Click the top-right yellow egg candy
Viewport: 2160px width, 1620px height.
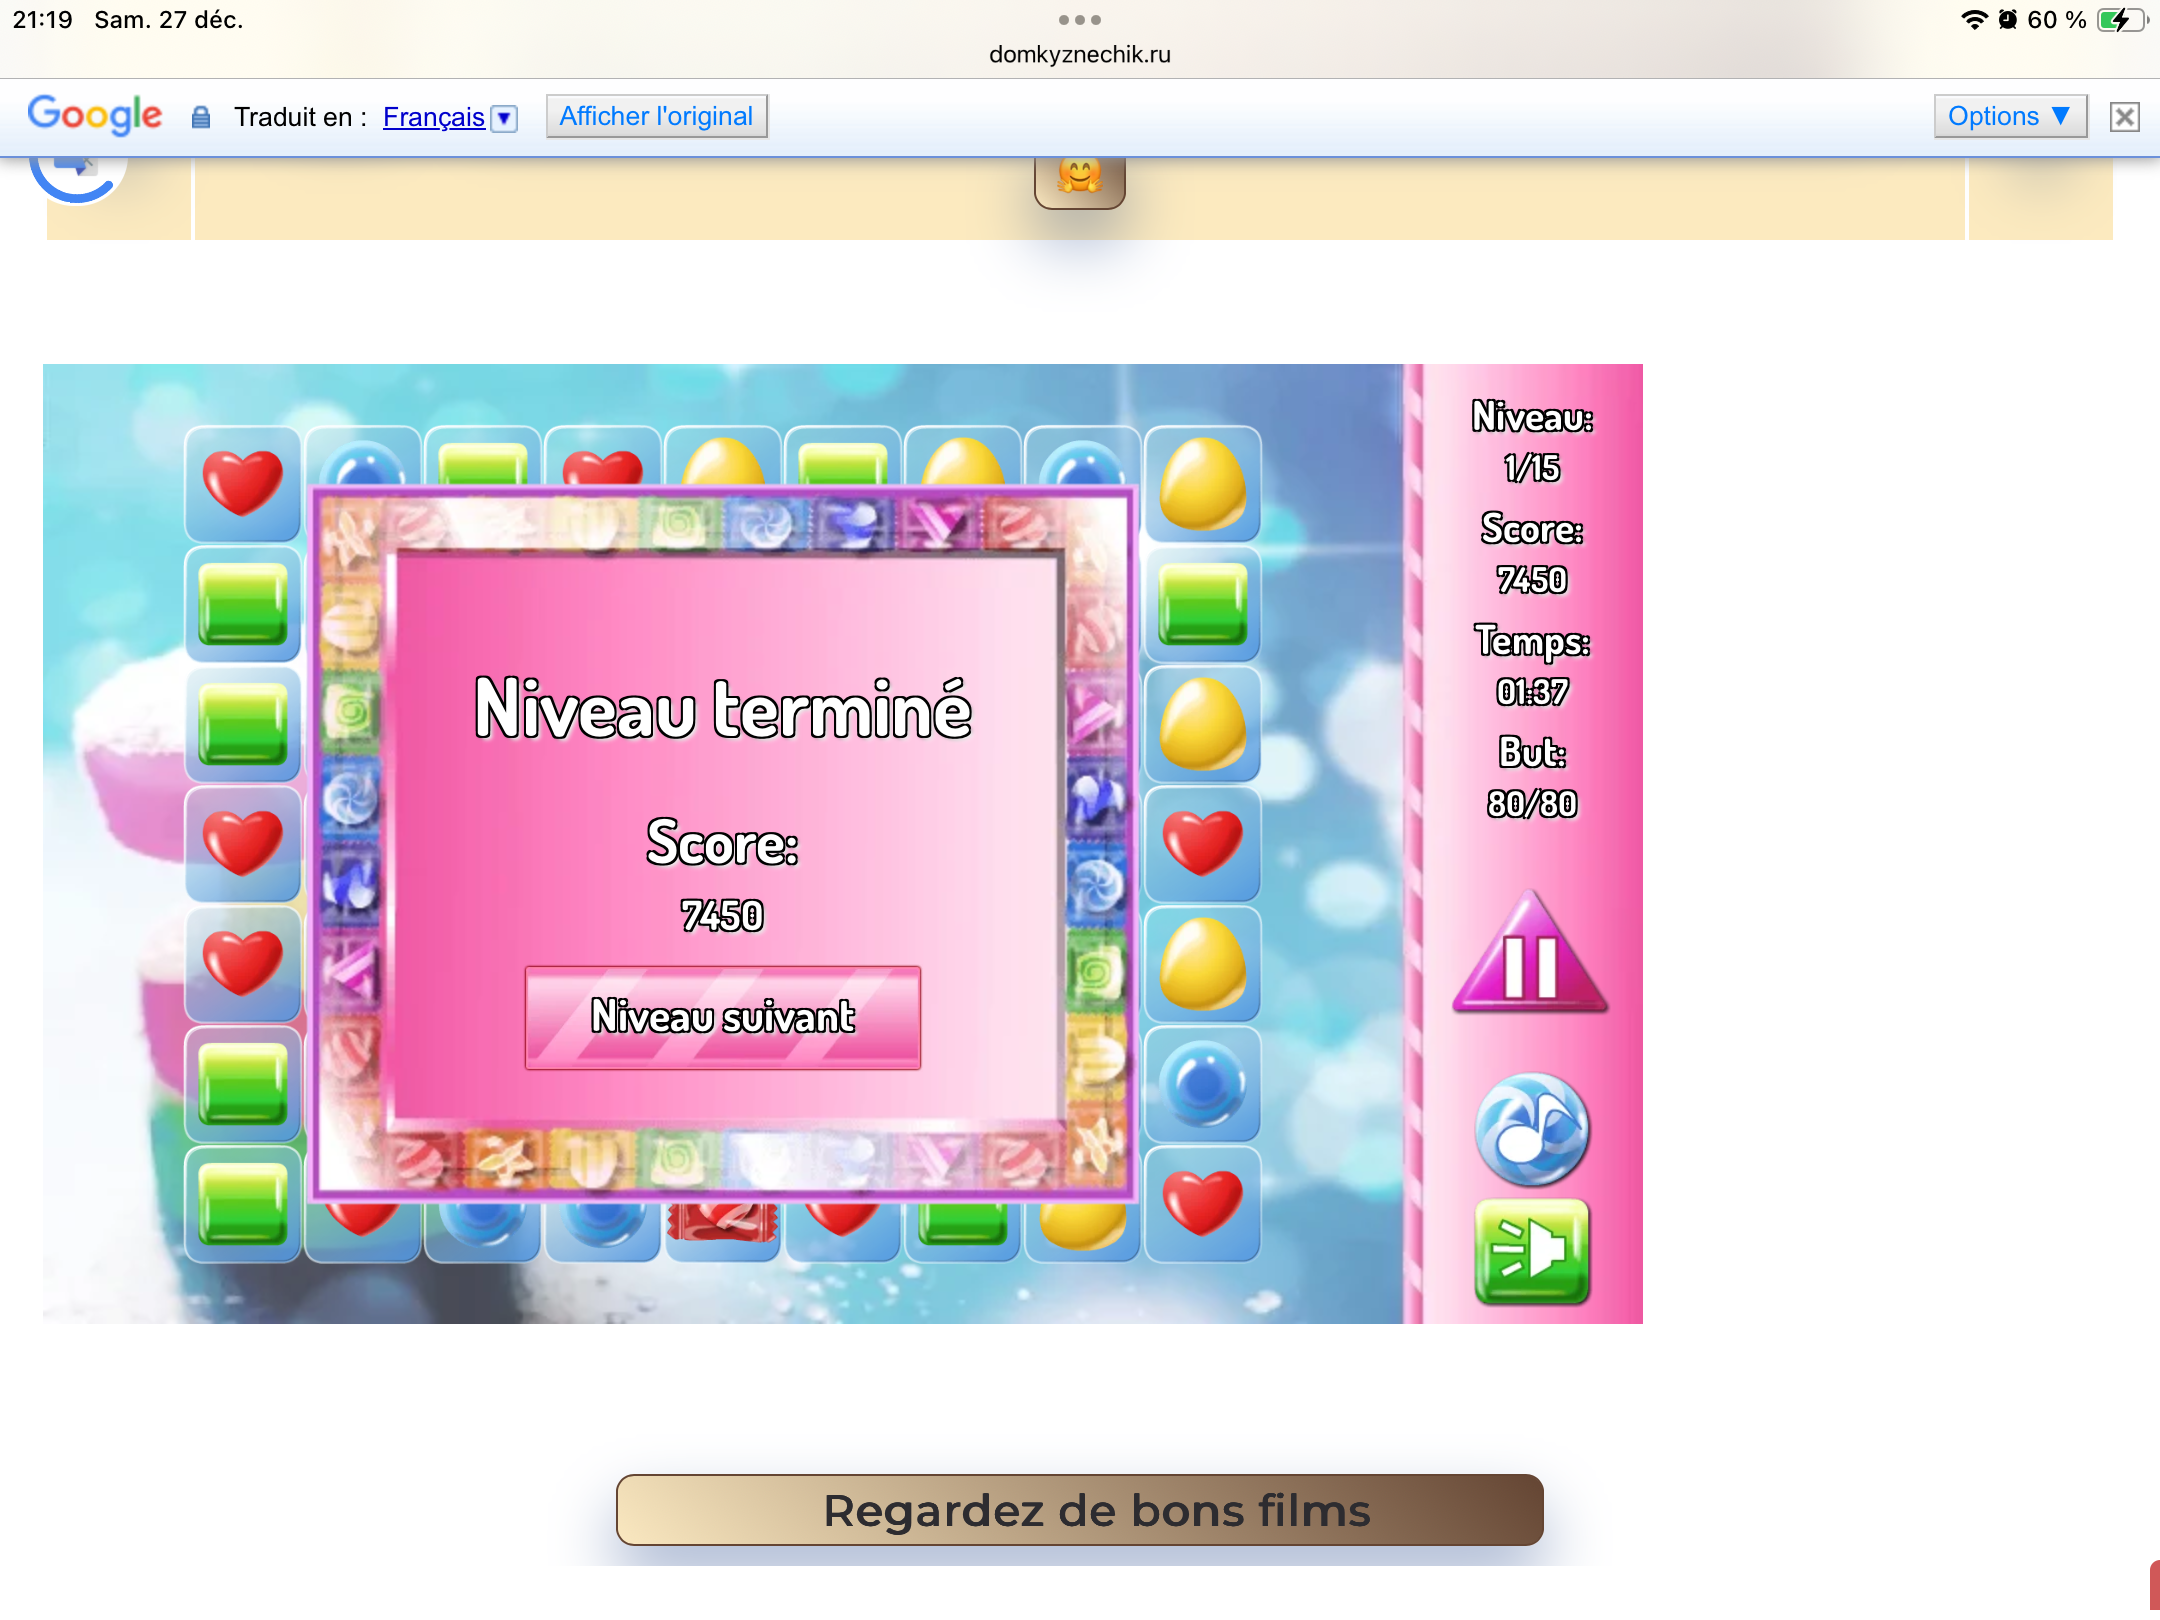pyautogui.click(x=1202, y=483)
